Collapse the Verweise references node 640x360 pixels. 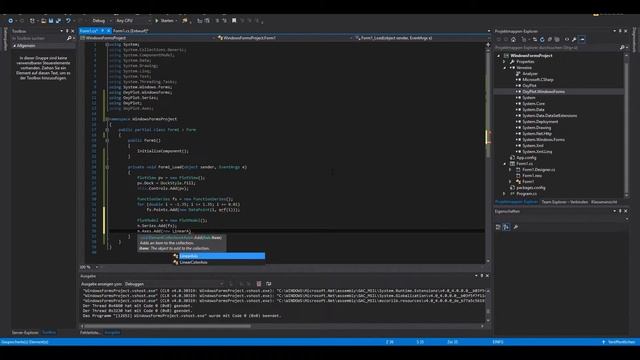[x=504, y=68]
